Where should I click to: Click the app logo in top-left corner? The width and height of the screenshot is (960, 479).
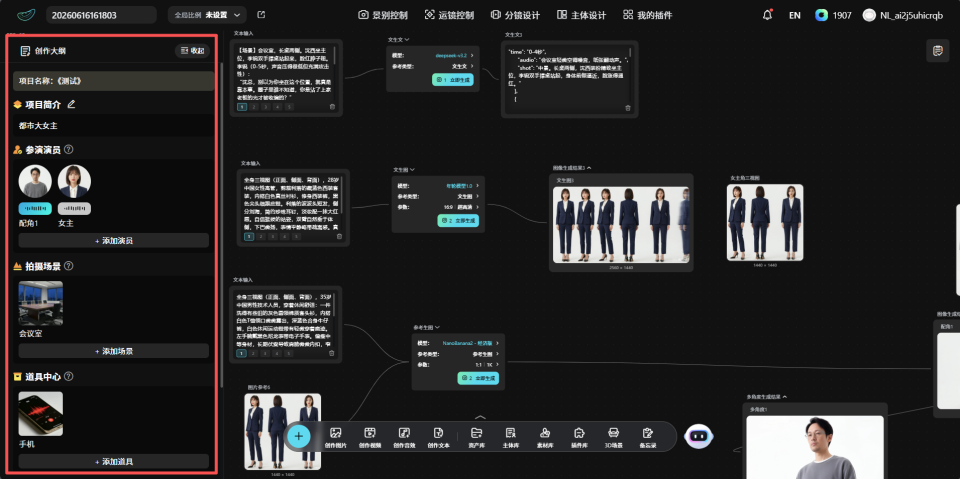pyautogui.click(x=26, y=15)
